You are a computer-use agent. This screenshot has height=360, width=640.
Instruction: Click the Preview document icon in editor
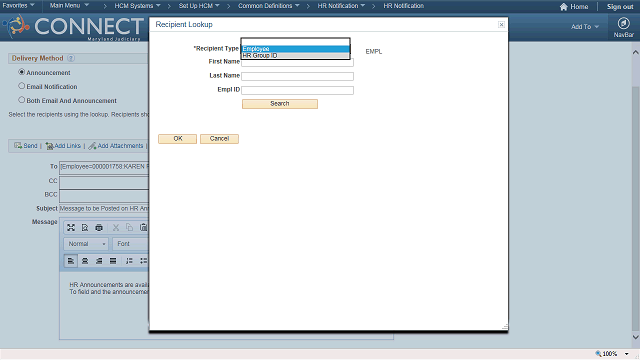[85, 228]
